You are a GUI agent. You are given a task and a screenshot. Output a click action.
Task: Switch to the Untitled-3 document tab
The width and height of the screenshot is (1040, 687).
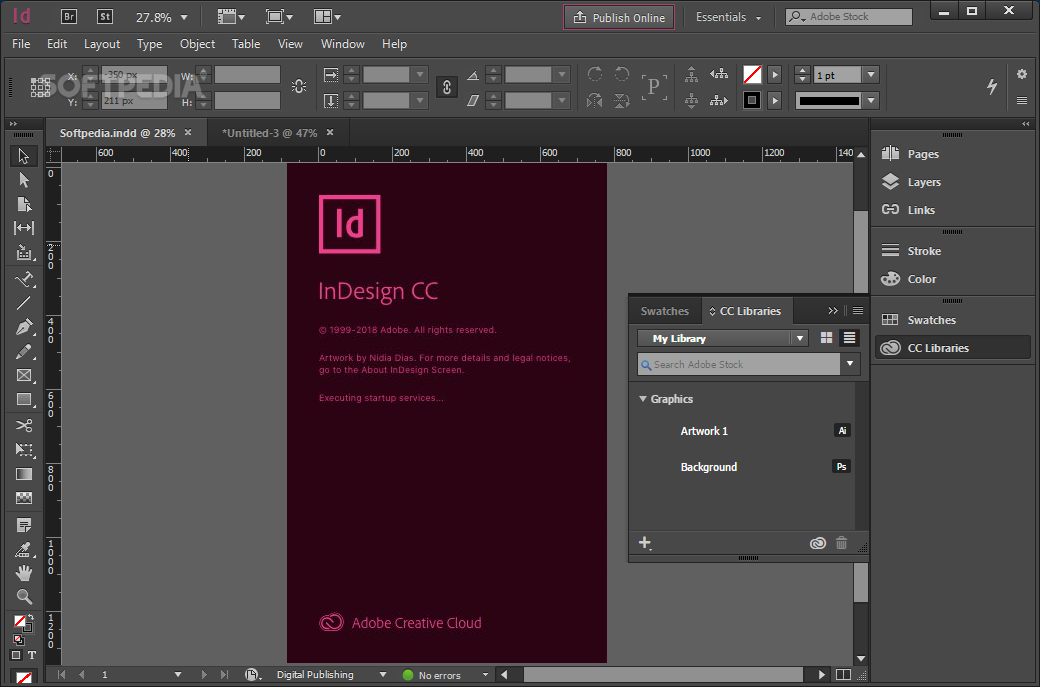[x=270, y=133]
